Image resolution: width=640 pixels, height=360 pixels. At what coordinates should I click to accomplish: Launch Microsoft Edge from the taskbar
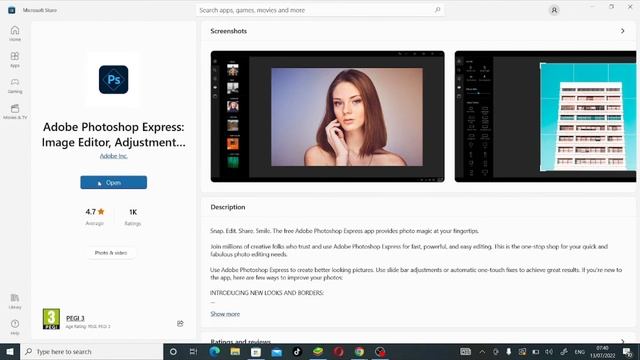(x=214, y=351)
